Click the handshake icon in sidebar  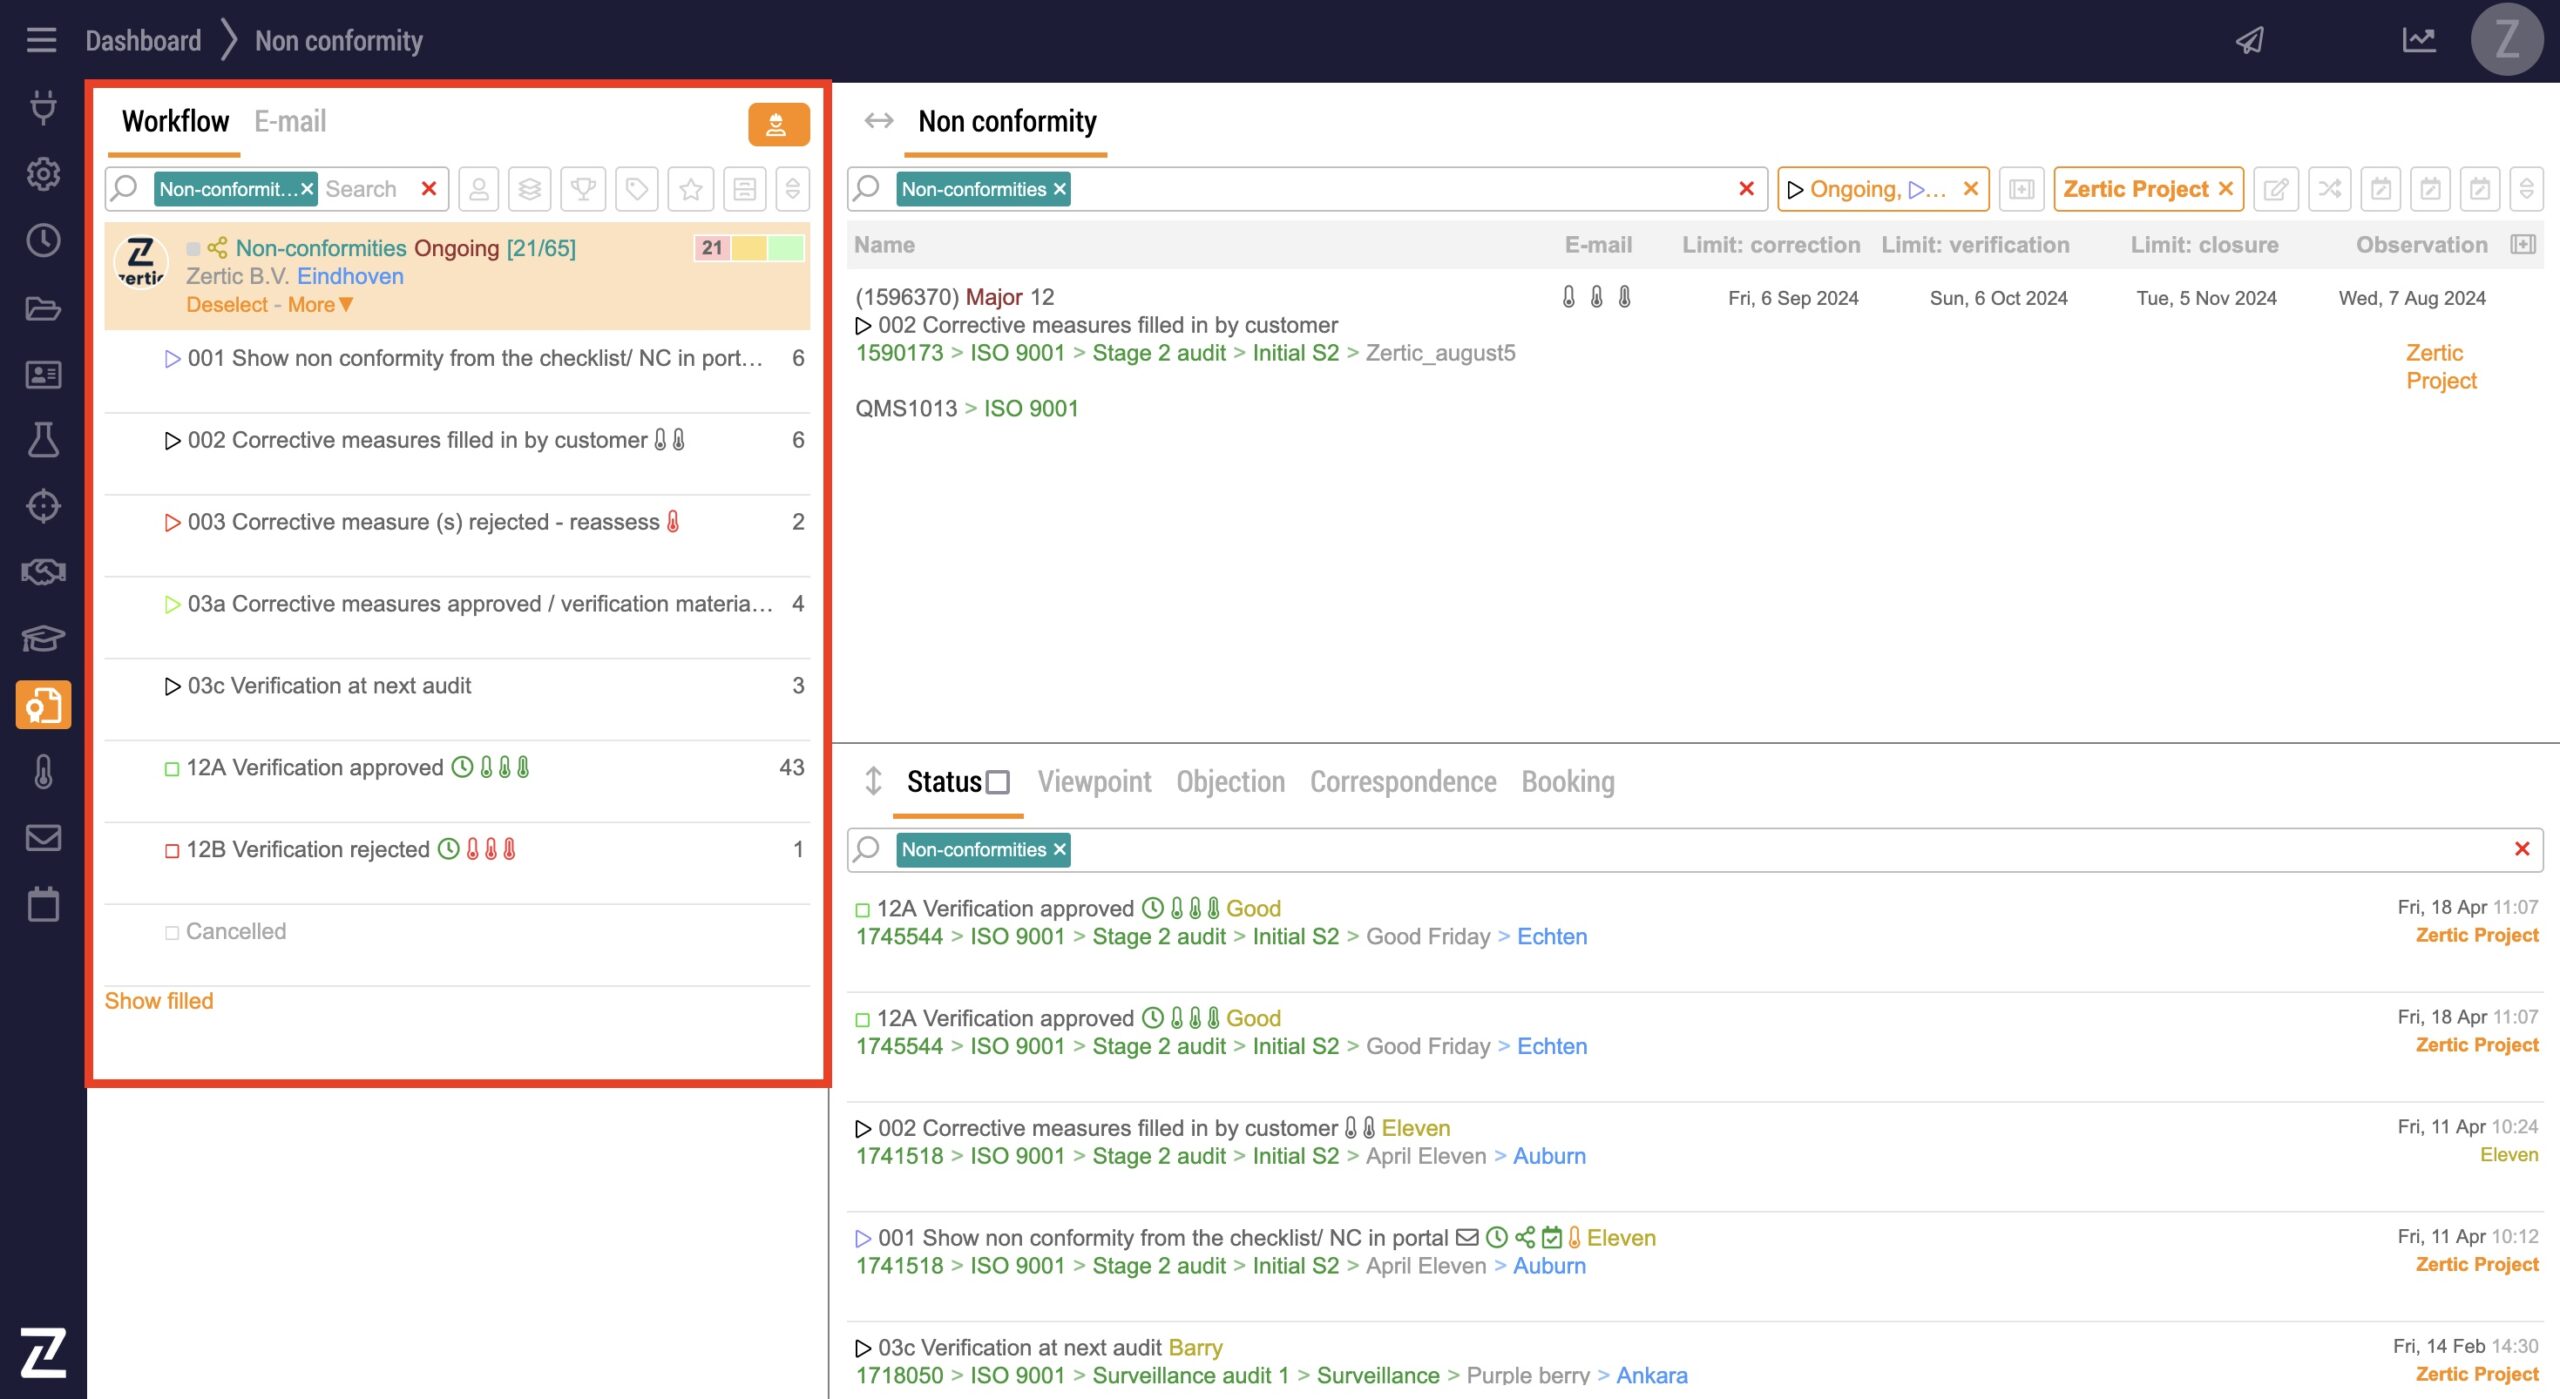pos(43,572)
